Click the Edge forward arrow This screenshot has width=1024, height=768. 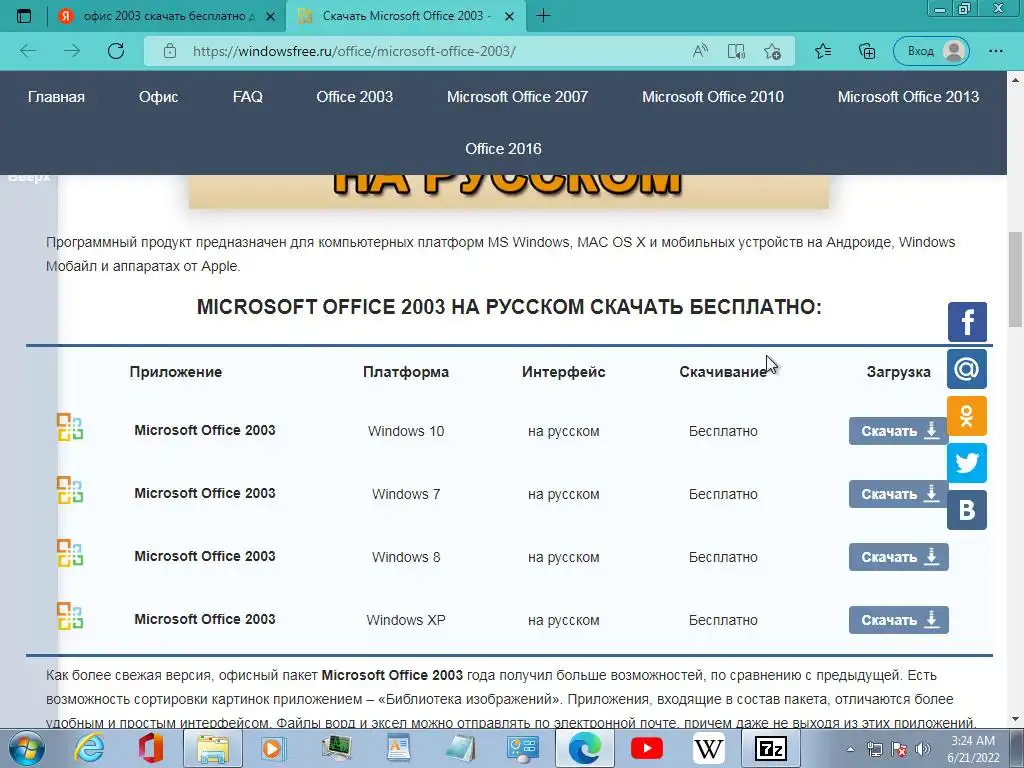point(72,51)
